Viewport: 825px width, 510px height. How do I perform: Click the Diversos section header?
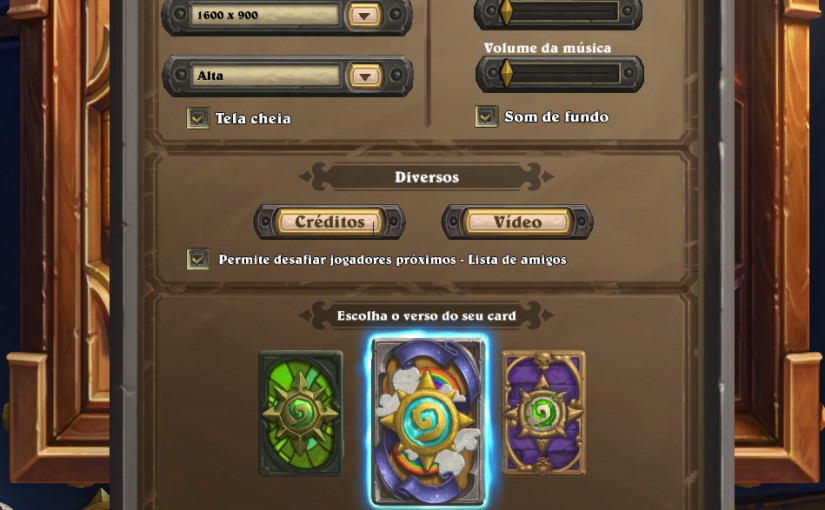[x=427, y=177]
